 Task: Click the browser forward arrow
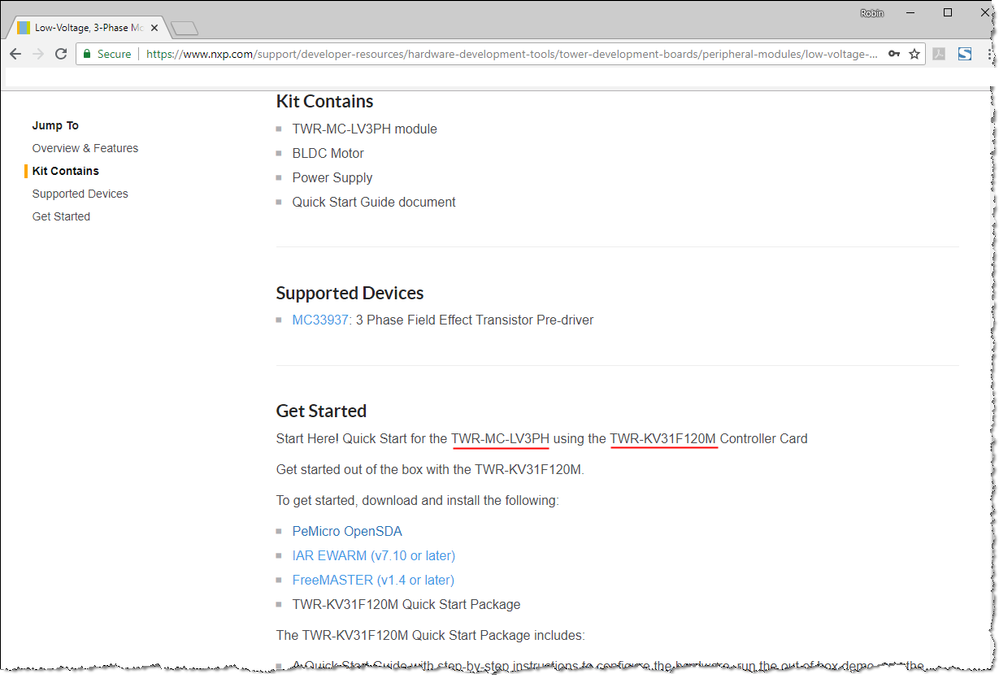pos(38,54)
